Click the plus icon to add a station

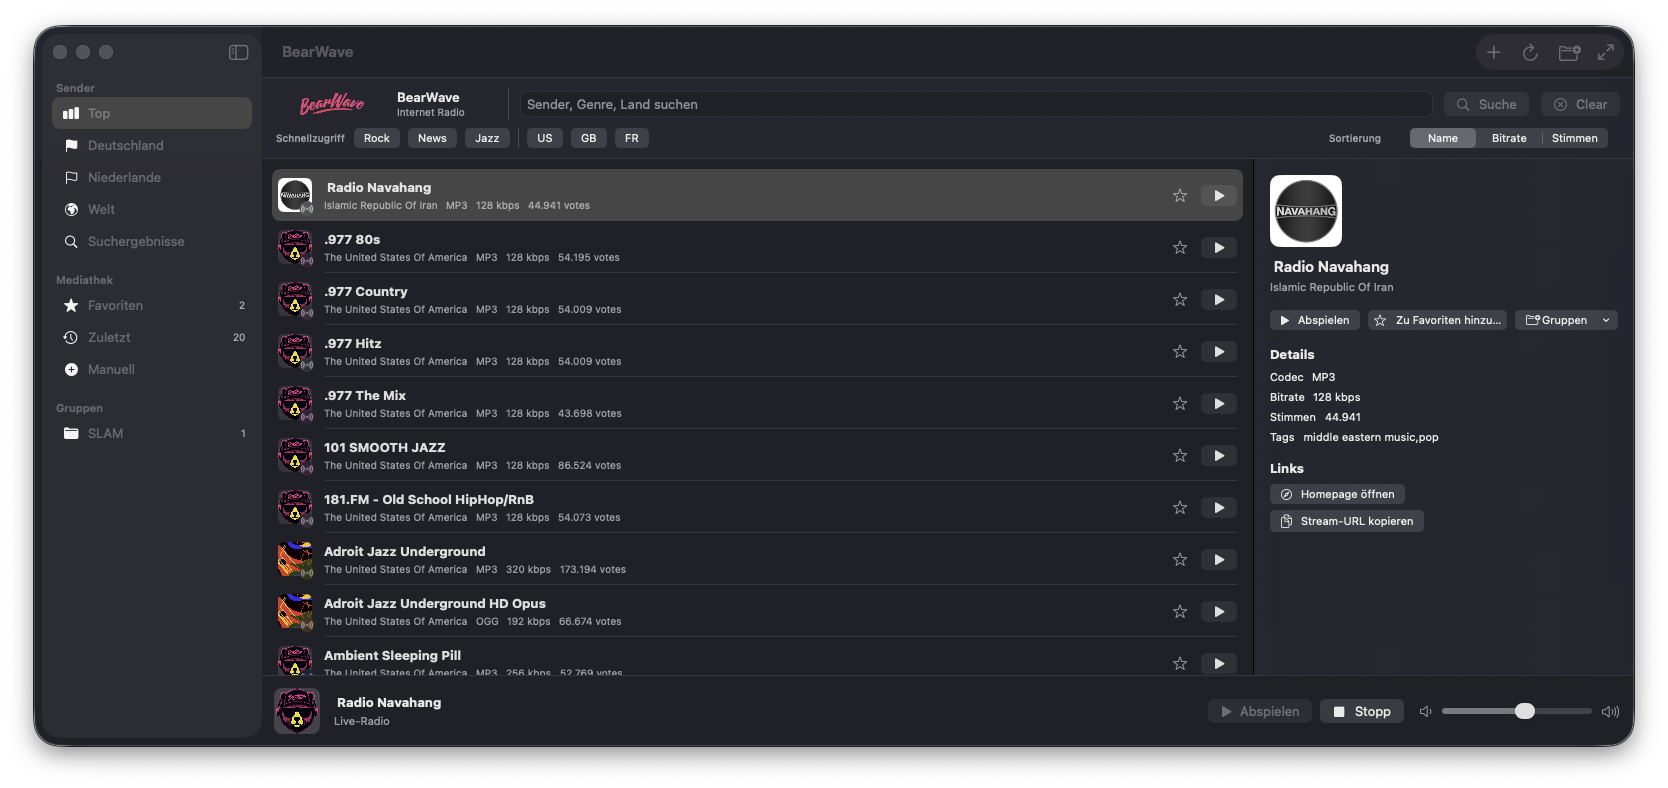coord(1493,52)
